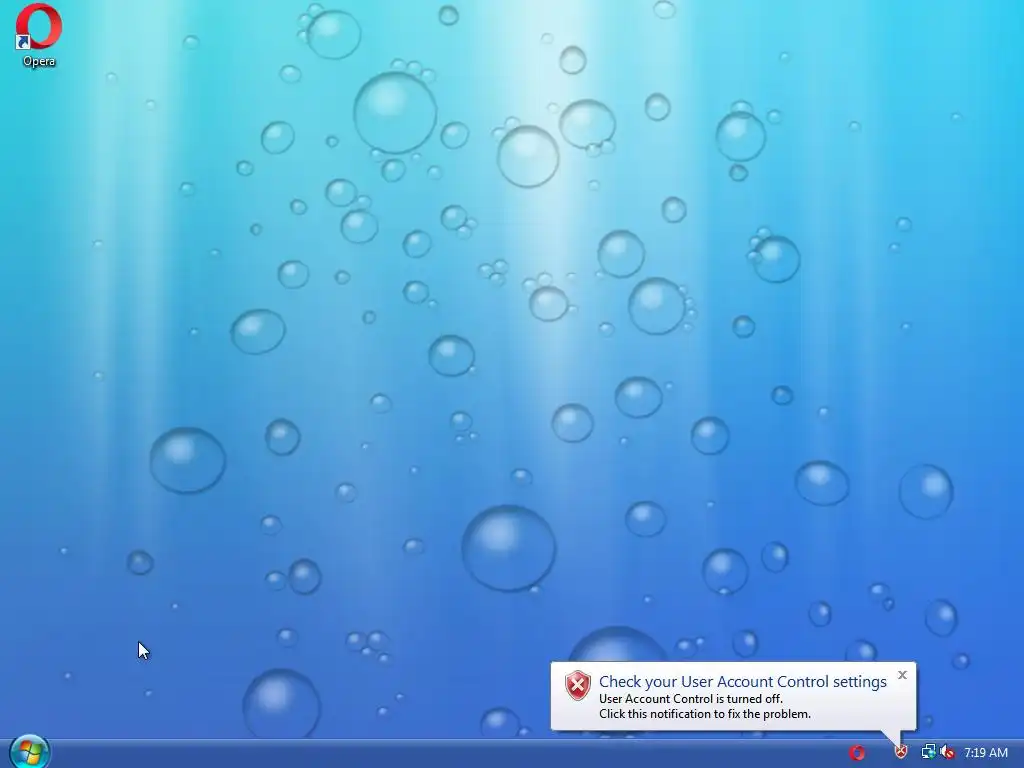
Task: Click the 'Check your User Account Control settings' title
Action: (x=743, y=681)
